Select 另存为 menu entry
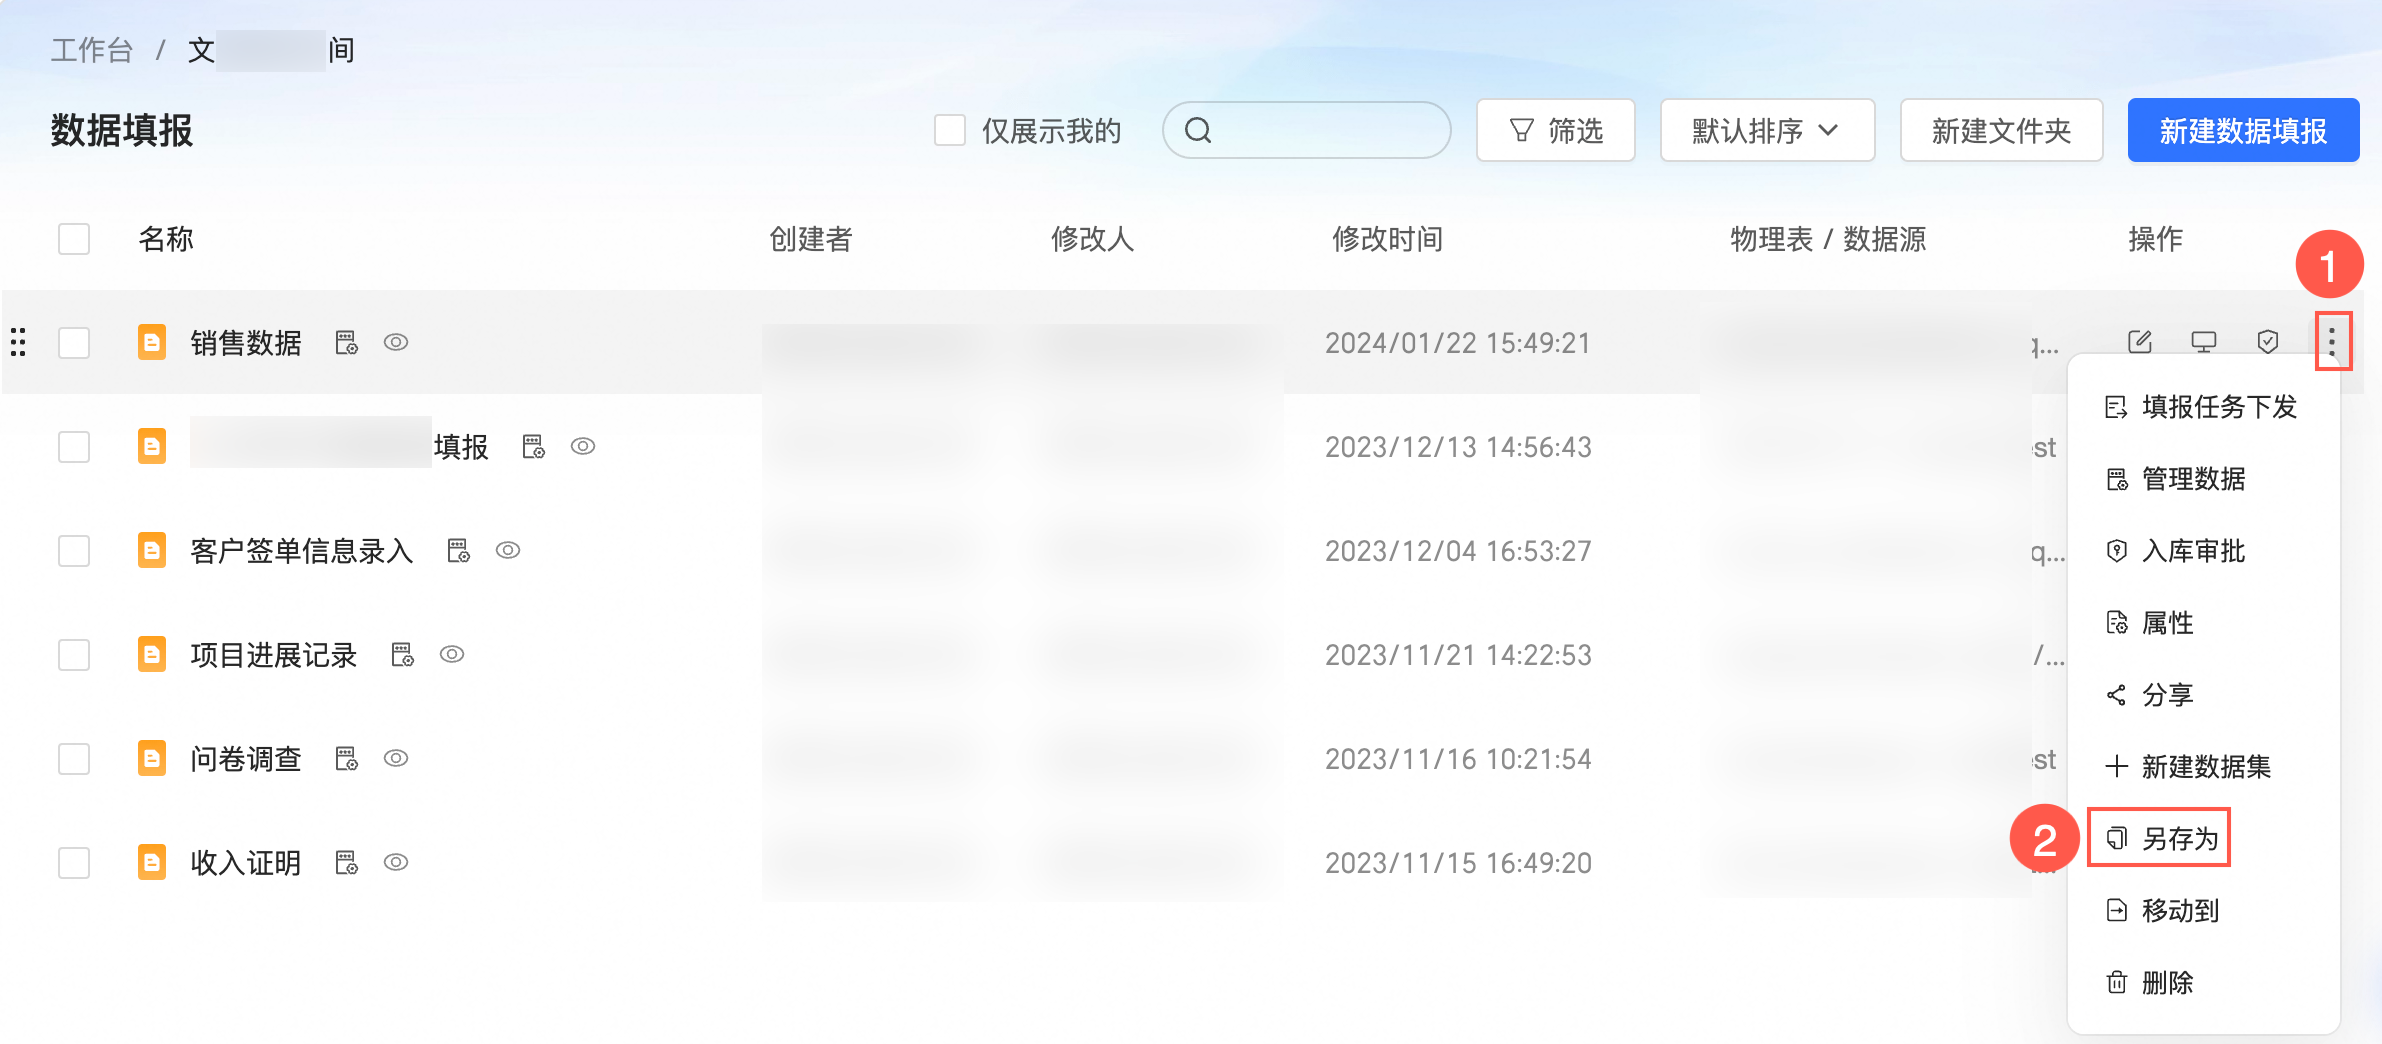The height and width of the screenshot is (1044, 2382). click(x=2202, y=838)
